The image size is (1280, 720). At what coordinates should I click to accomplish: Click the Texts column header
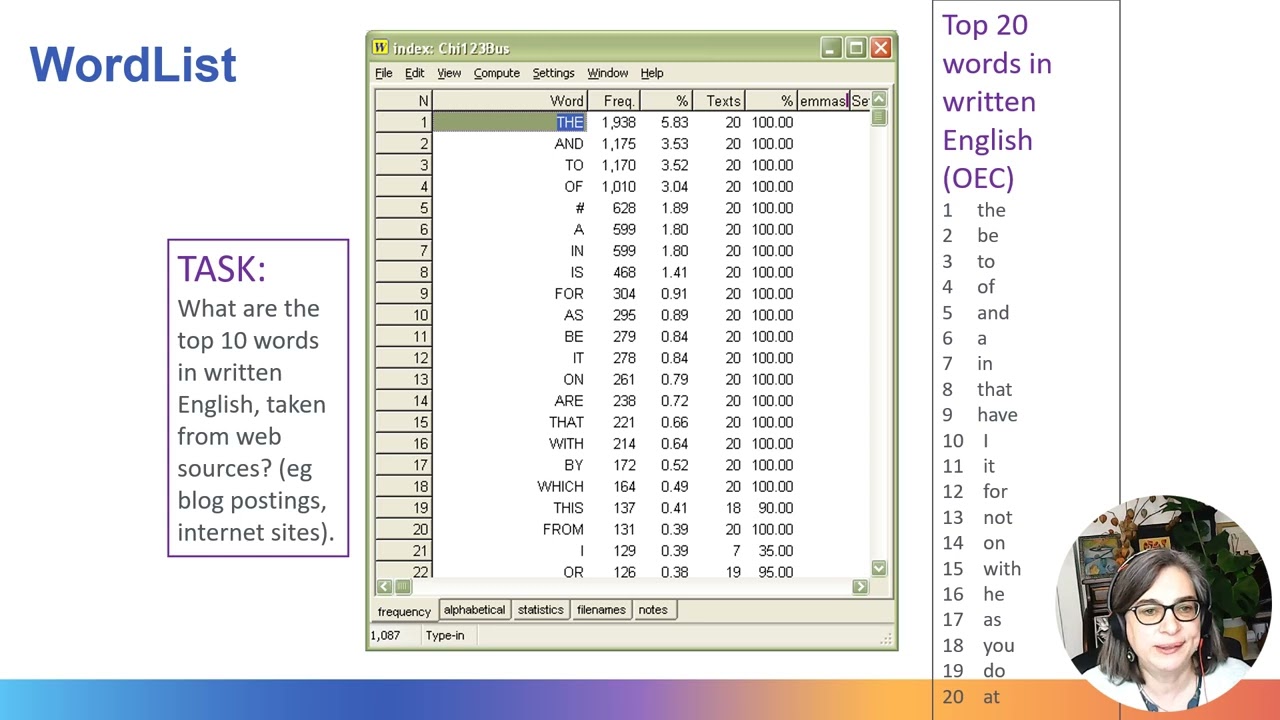718,101
